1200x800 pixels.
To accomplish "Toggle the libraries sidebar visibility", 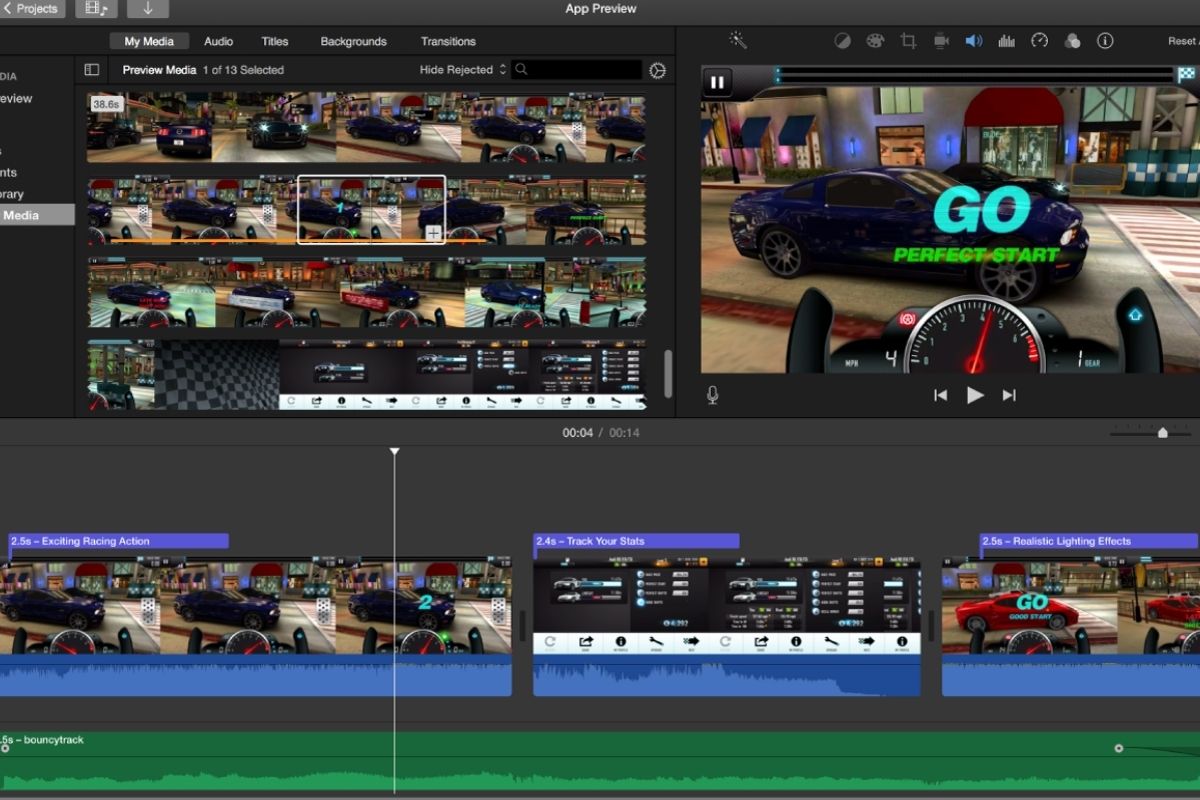I will click(91, 70).
